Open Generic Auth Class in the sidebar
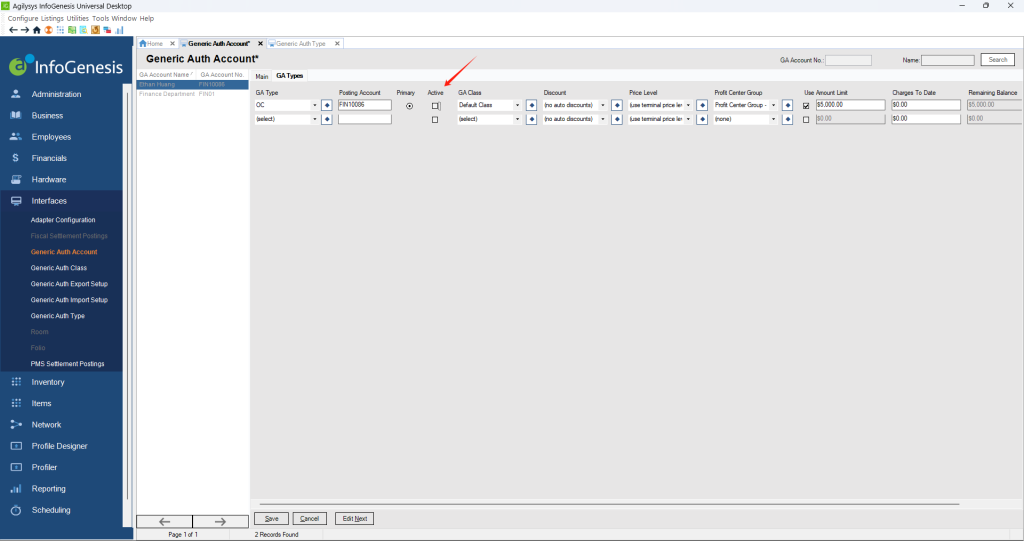 pyautogui.click(x=59, y=268)
